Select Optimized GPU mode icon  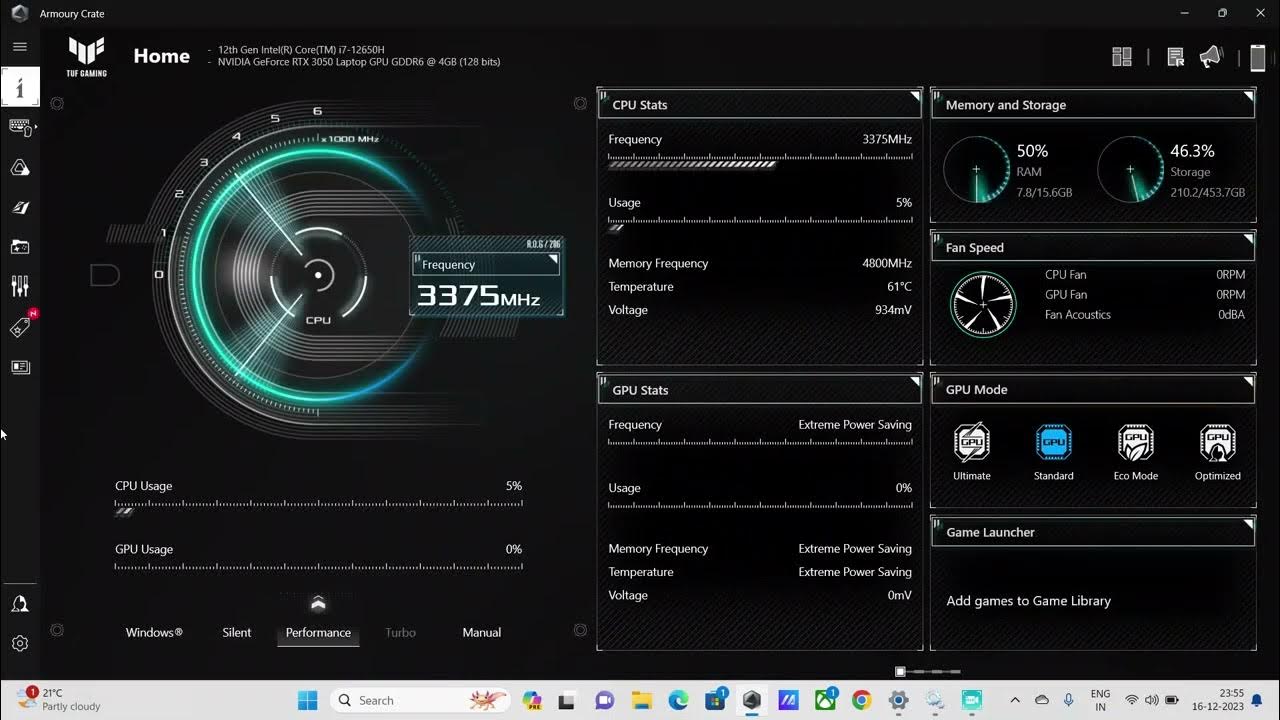(x=1217, y=442)
